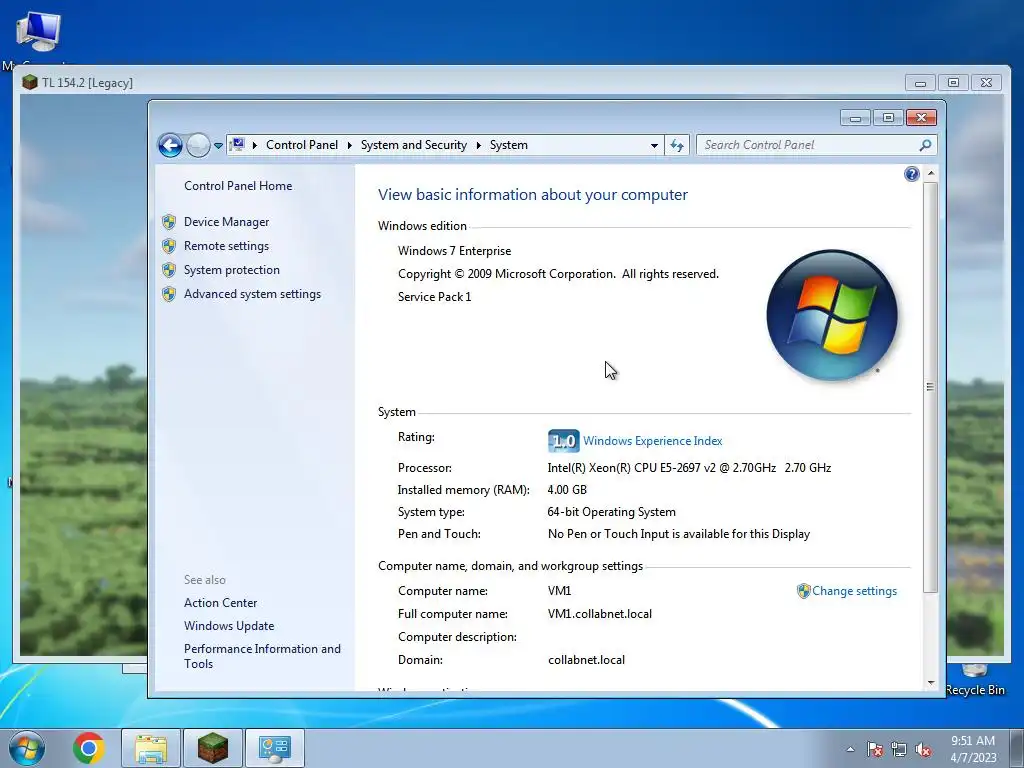Switch to the Control Panel taskbar button

coord(274,748)
